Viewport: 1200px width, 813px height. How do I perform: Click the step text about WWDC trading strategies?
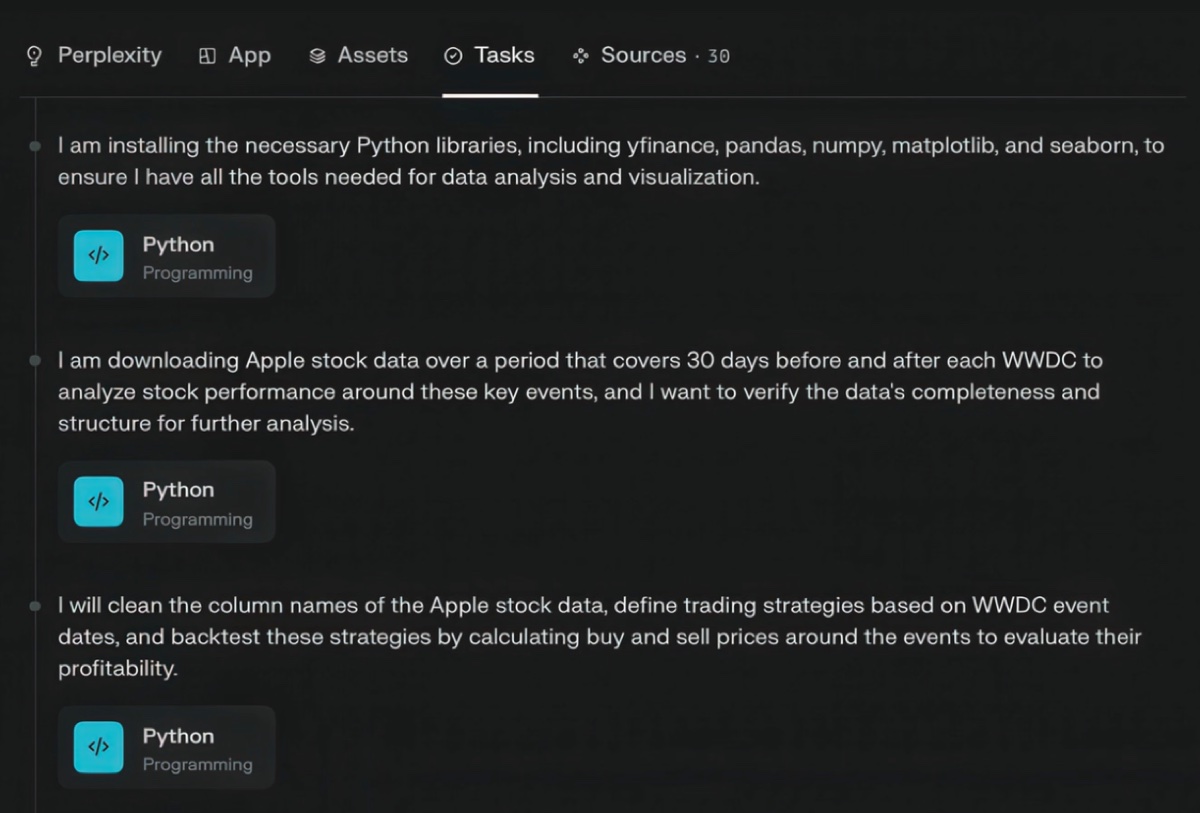click(598, 636)
